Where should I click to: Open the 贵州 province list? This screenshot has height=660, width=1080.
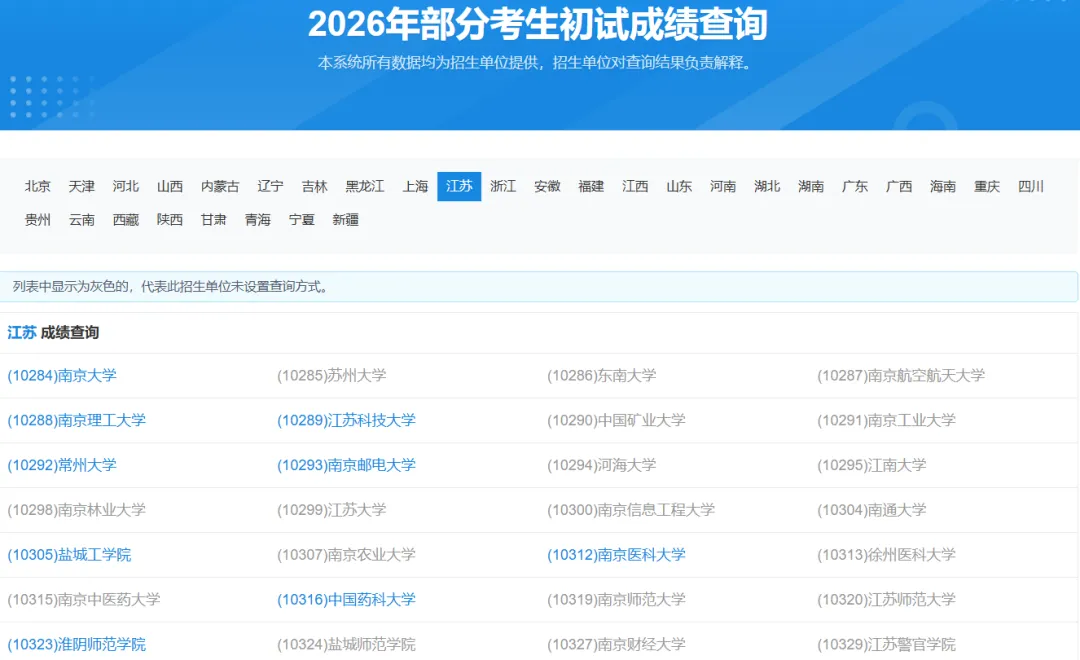click(x=38, y=220)
